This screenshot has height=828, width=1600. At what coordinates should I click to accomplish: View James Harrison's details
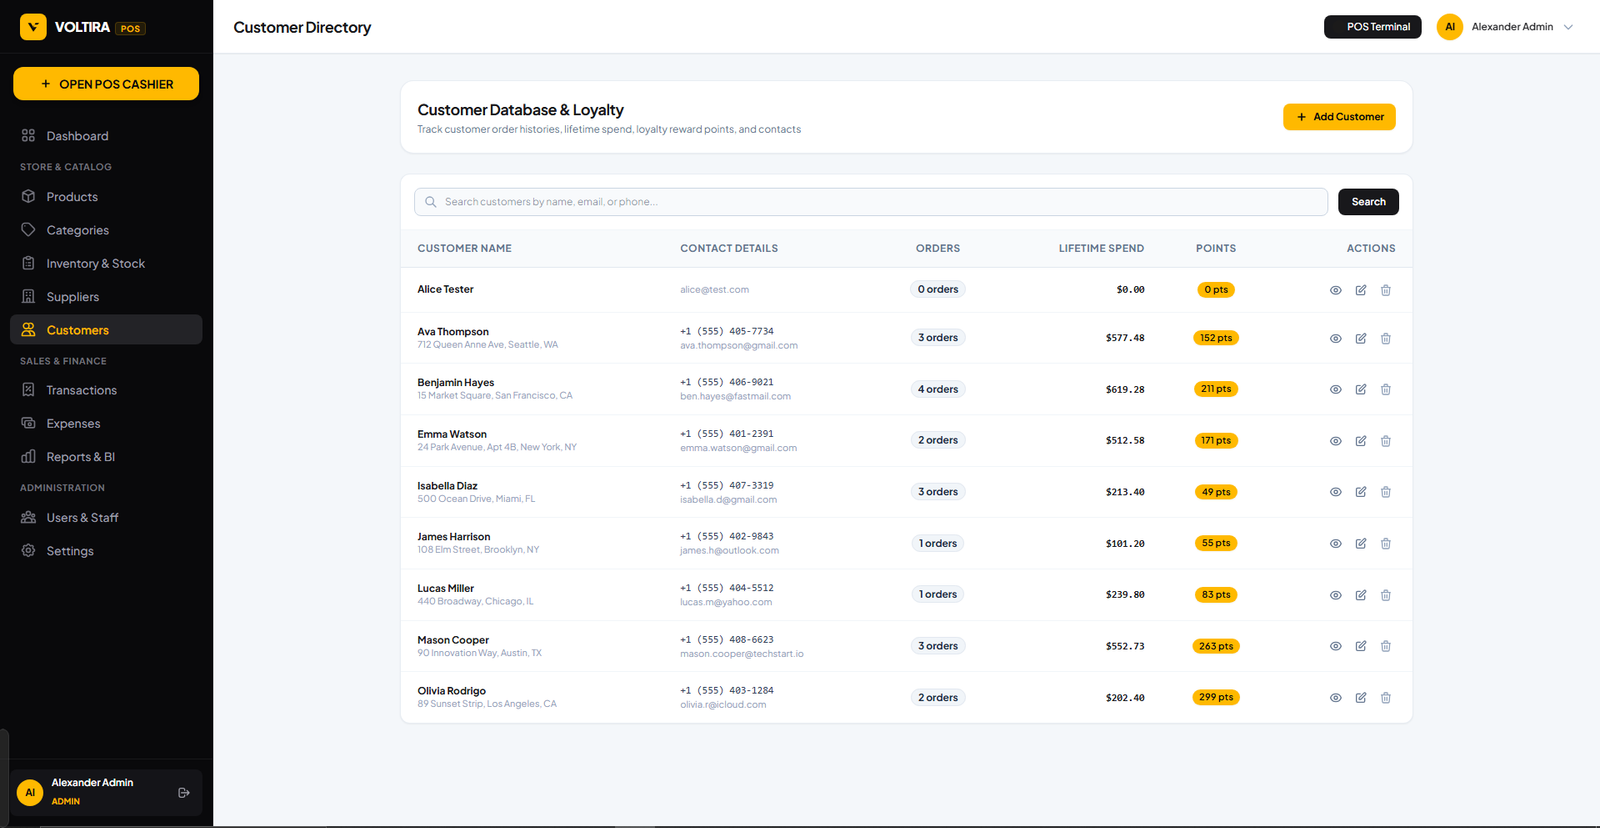(x=1336, y=544)
